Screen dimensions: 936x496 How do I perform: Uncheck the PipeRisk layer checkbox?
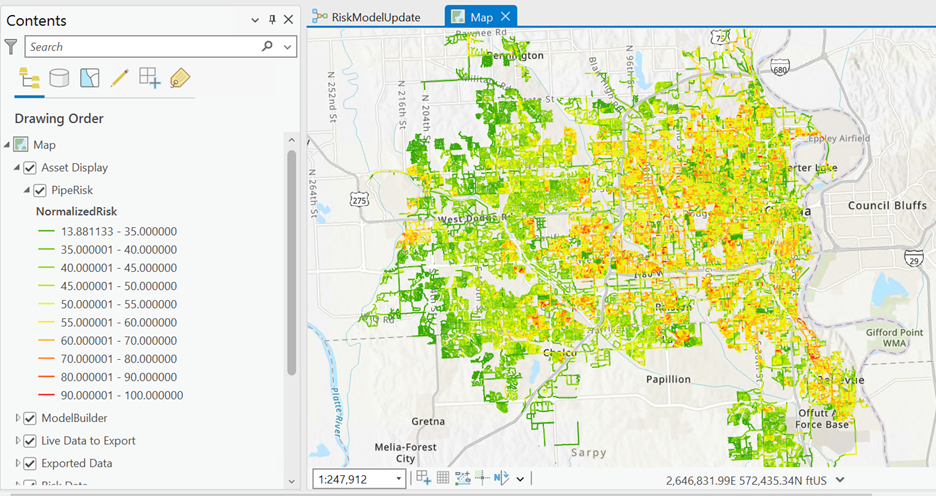40,190
